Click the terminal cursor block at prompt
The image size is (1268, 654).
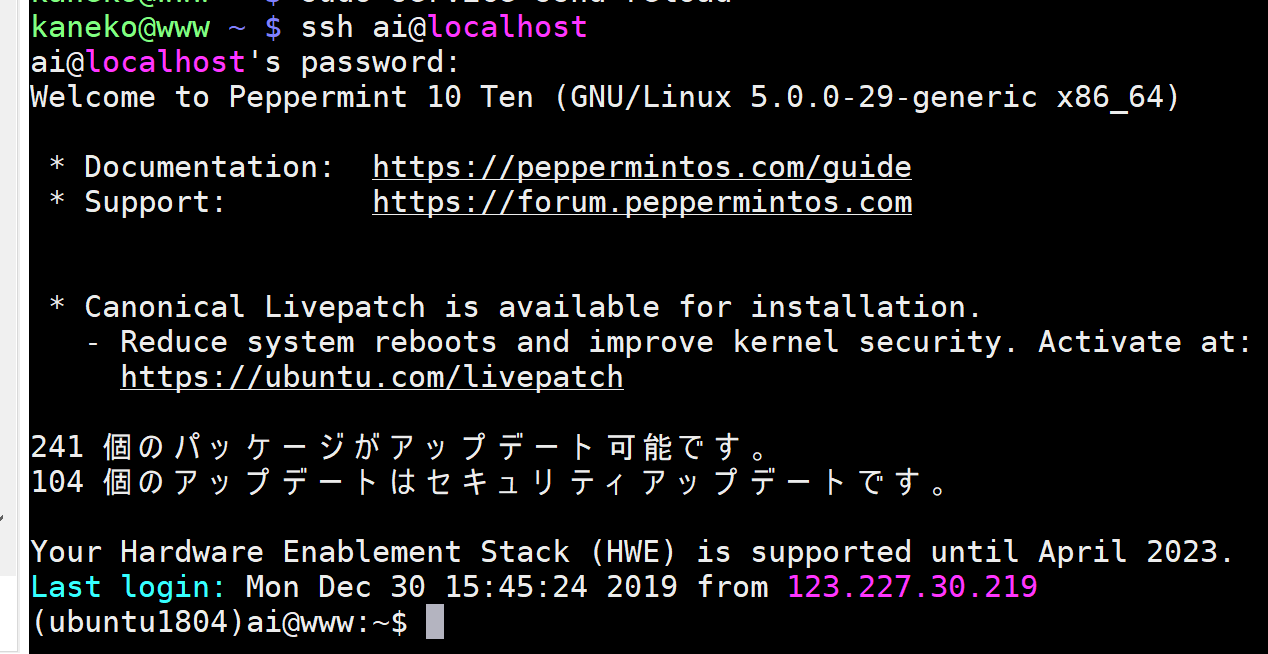coord(434,622)
